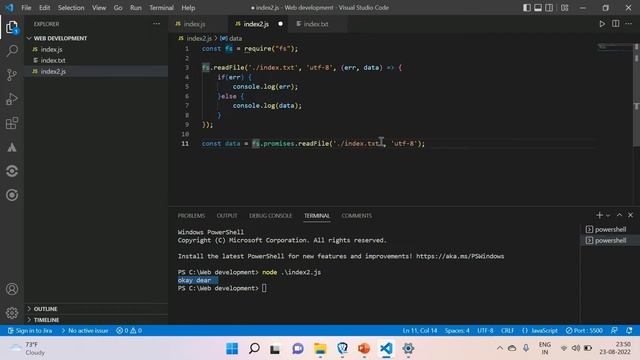Toggle the primary side bar layout icon

click(527, 8)
